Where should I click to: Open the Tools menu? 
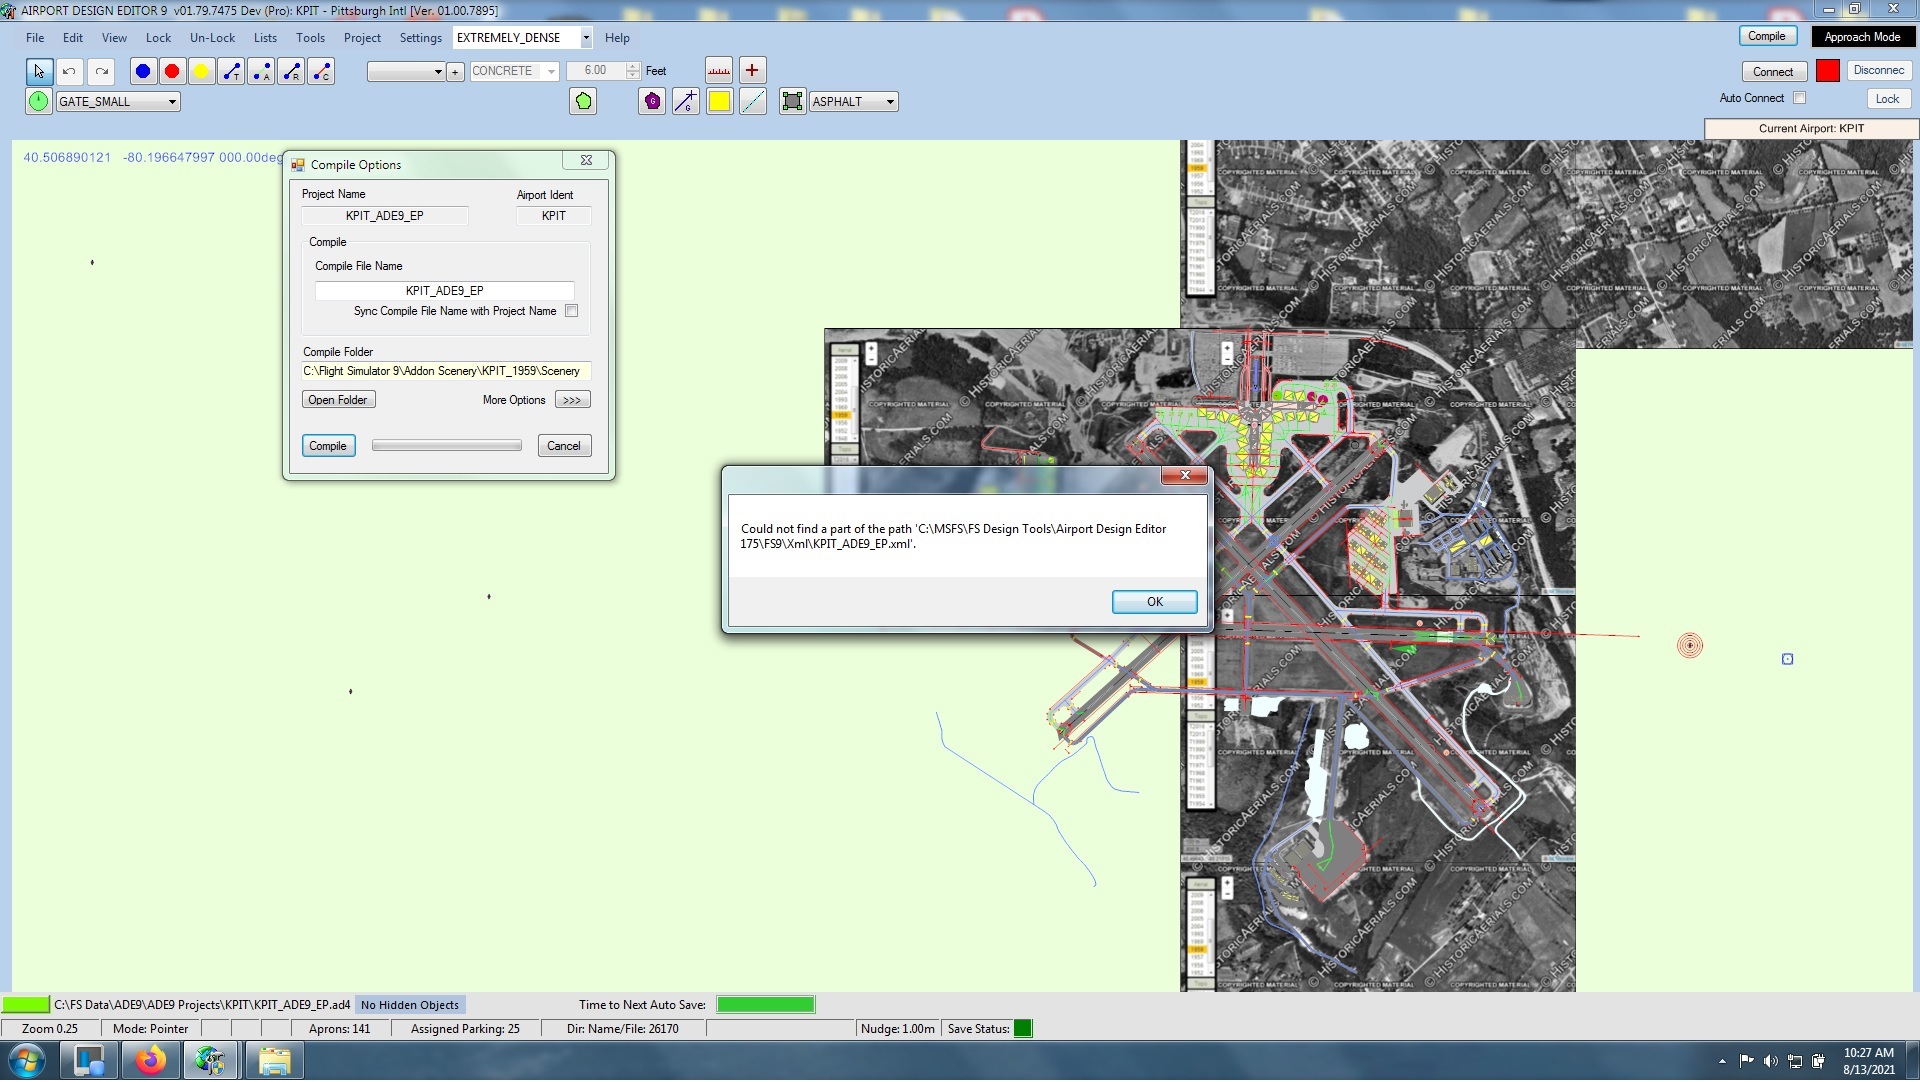pyautogui.click(x=310, y=38)
